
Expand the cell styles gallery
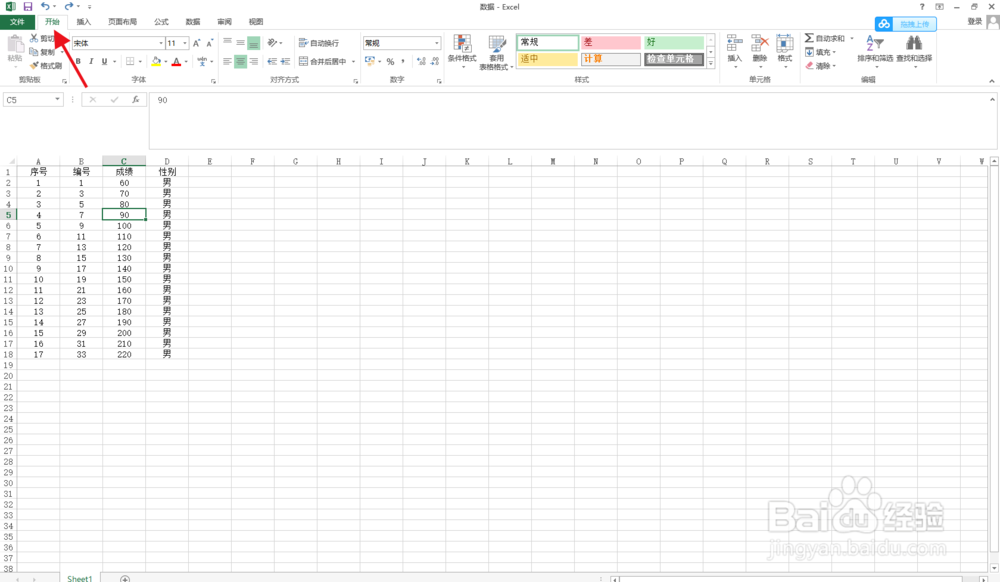coord(710,63)
